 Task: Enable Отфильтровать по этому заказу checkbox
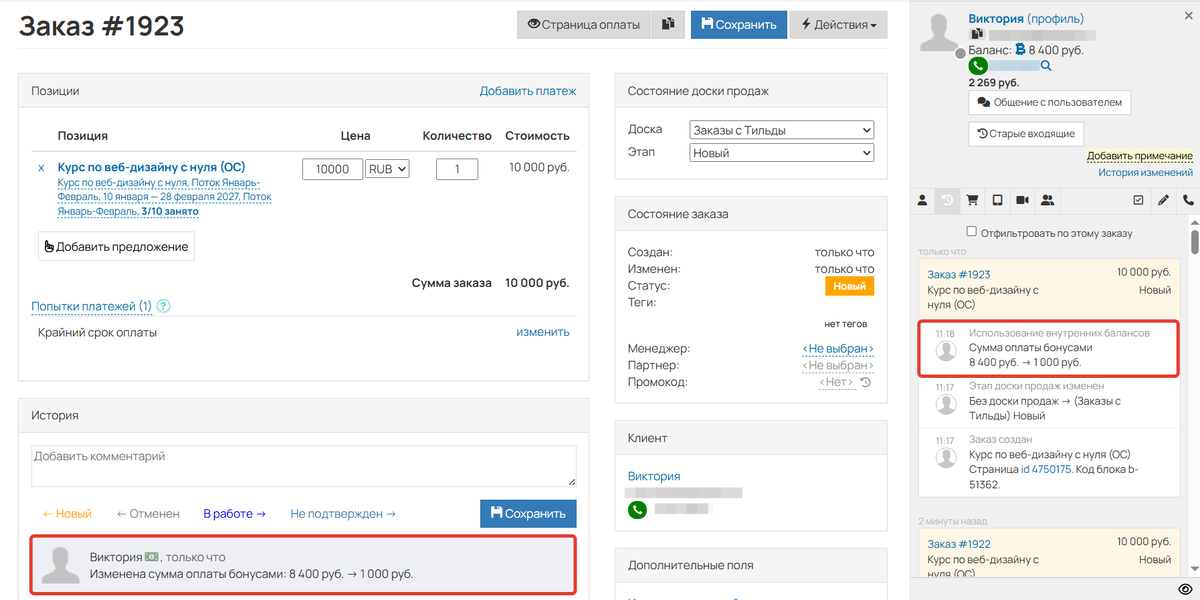(971, 233)
